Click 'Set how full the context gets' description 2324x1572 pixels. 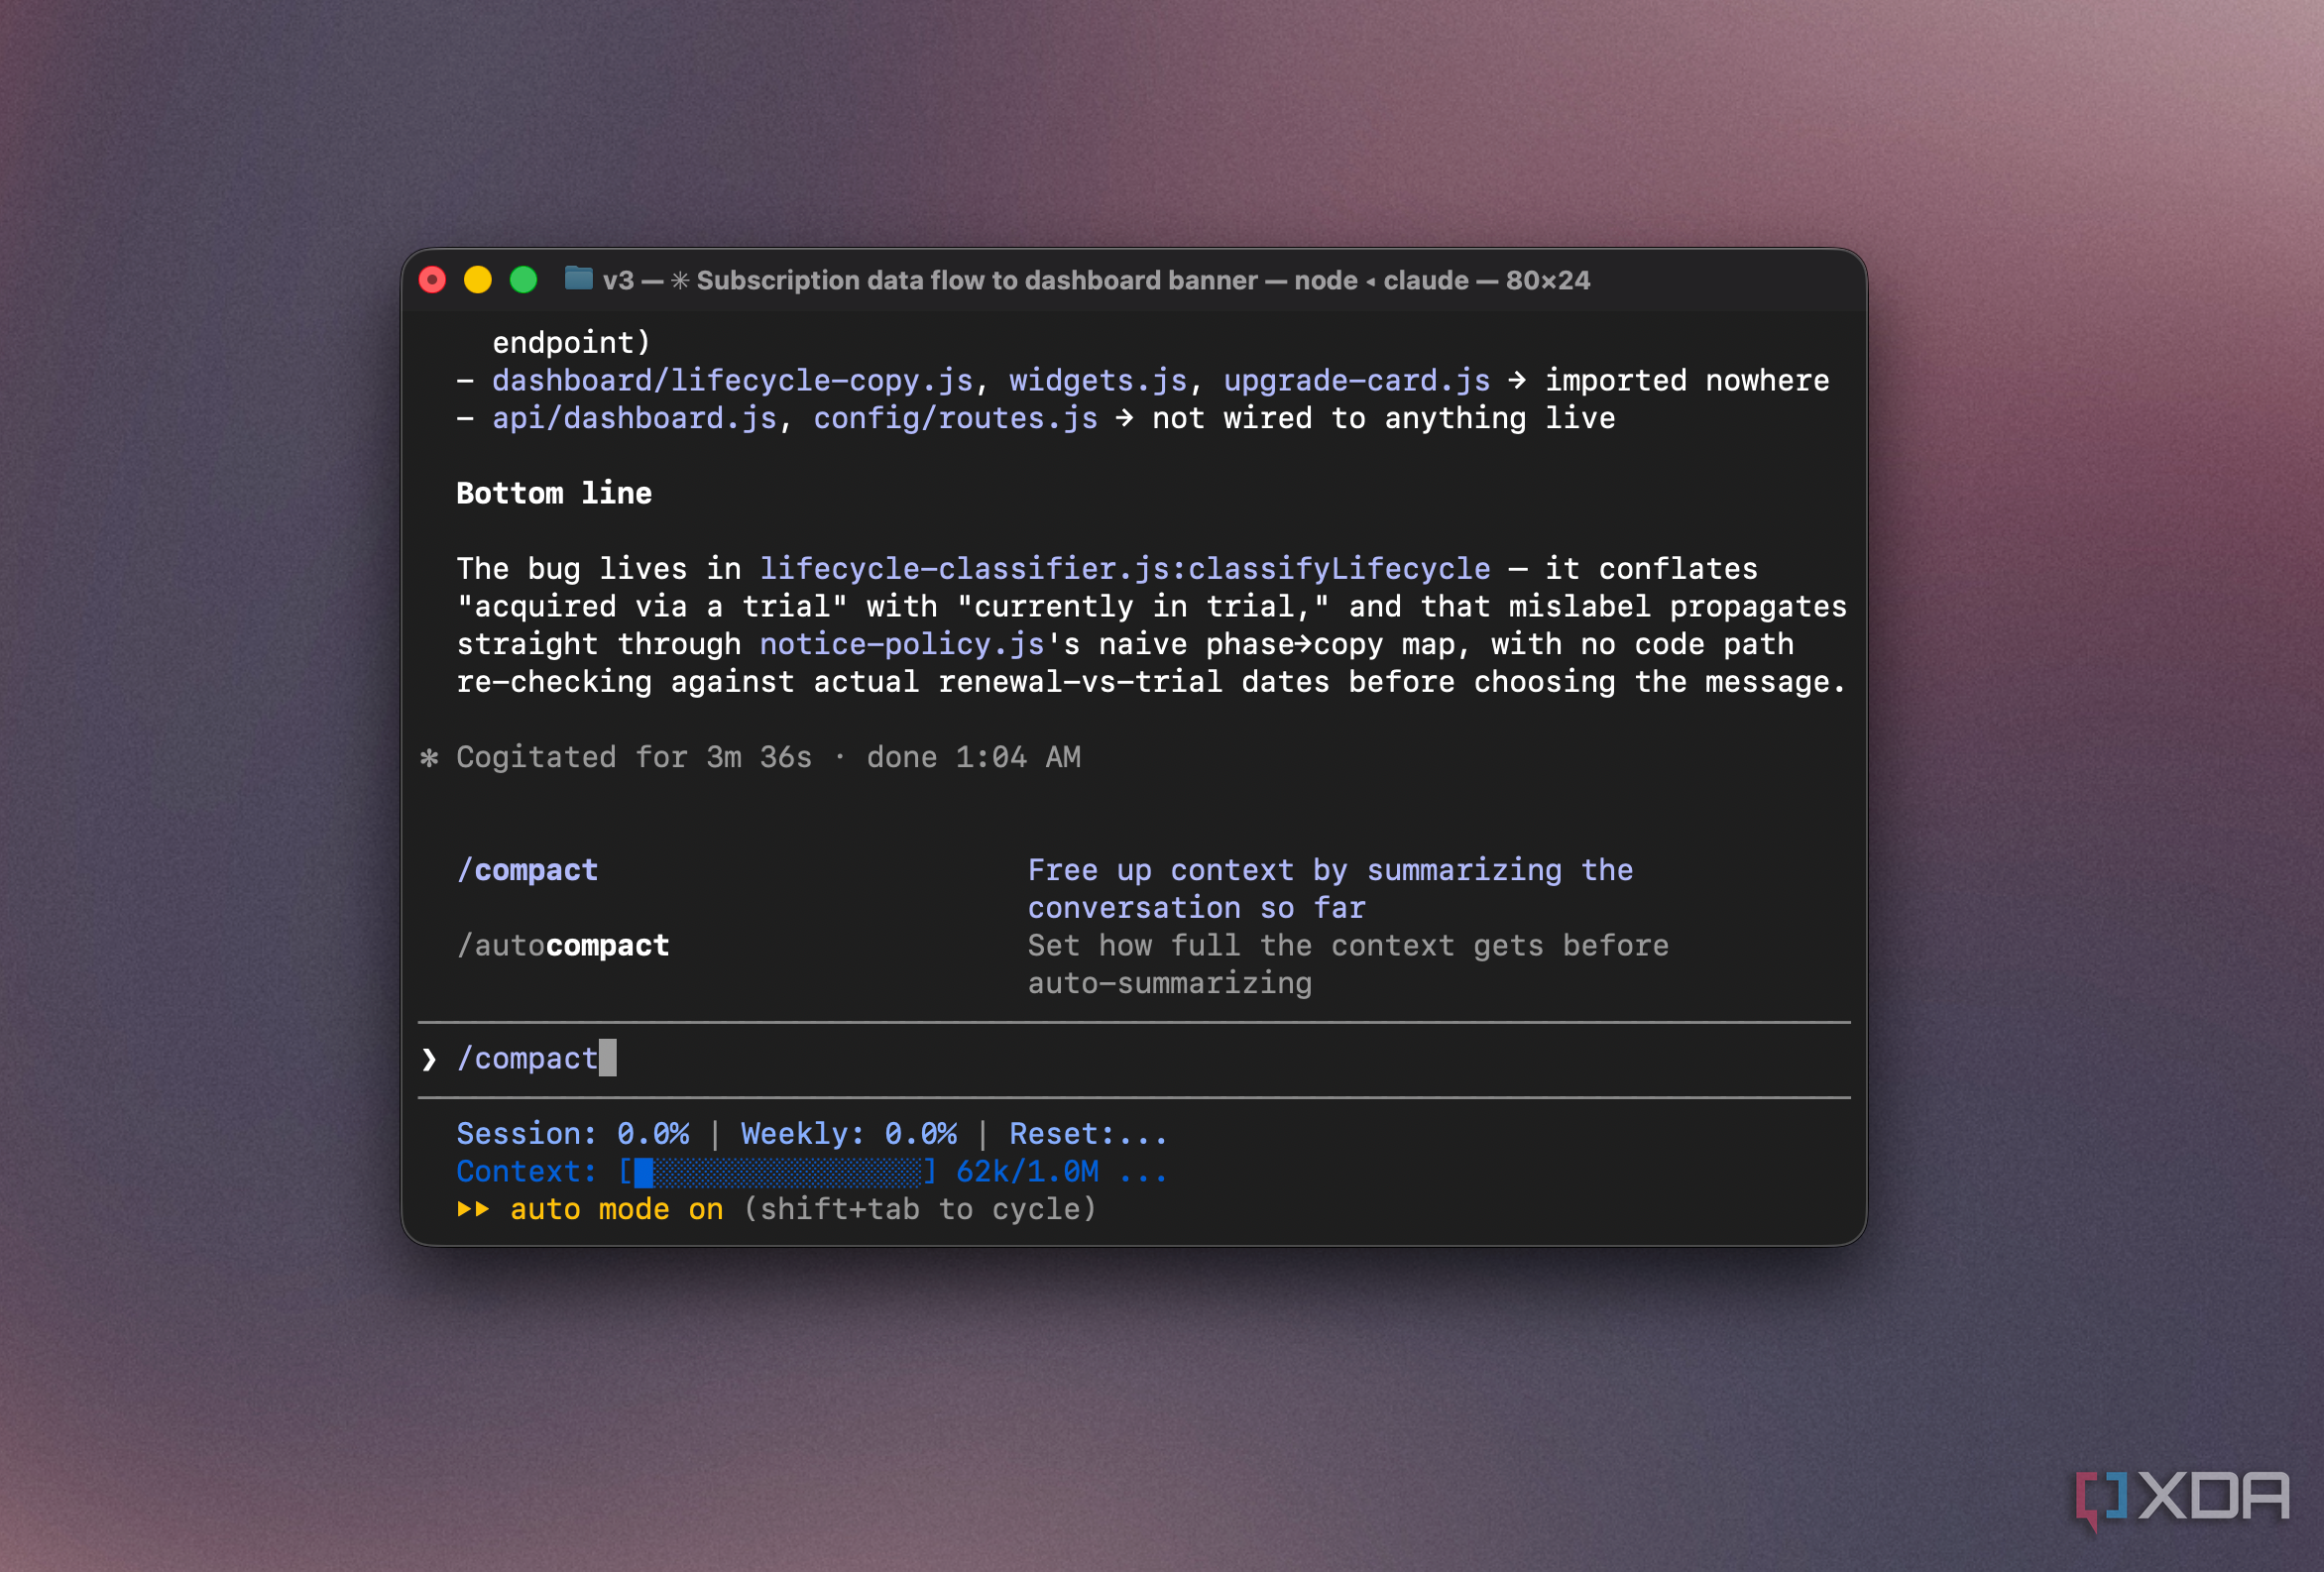click(x=1348, y=964)
